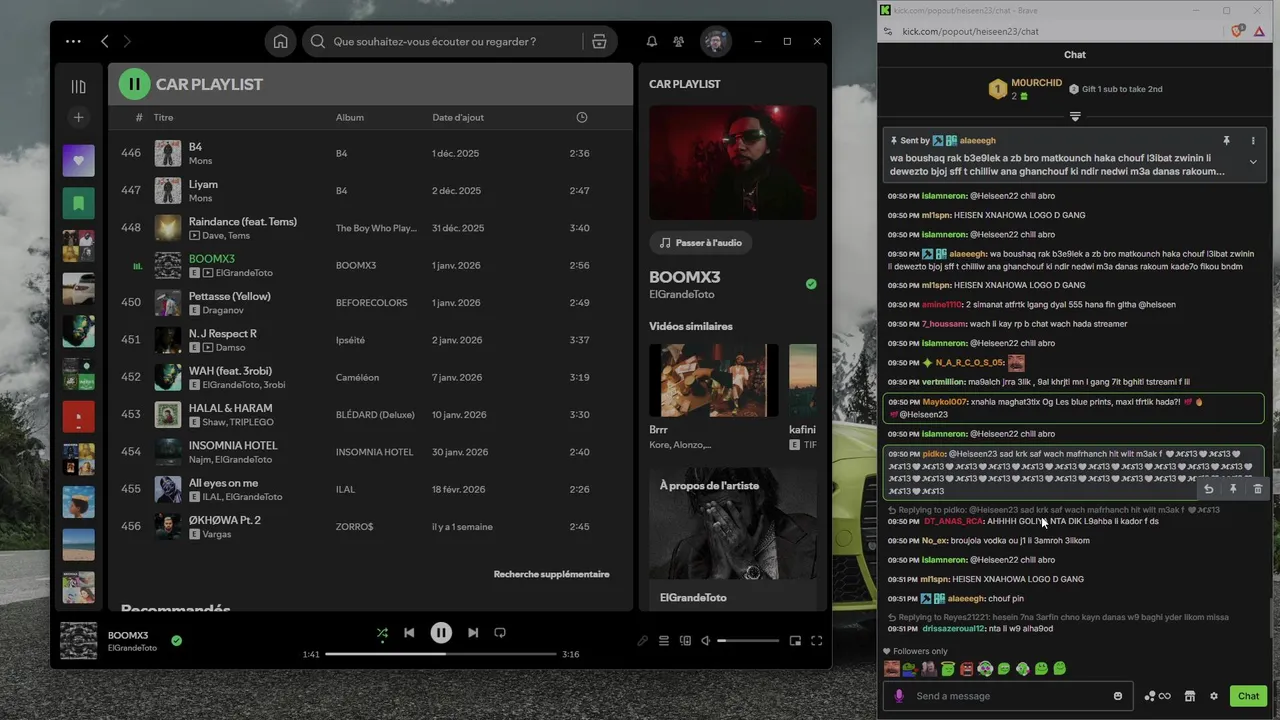The height and width of the screenshot is (720, 1280).
Task: Toggle shuffle in the player controls
Action: [382, 633]
